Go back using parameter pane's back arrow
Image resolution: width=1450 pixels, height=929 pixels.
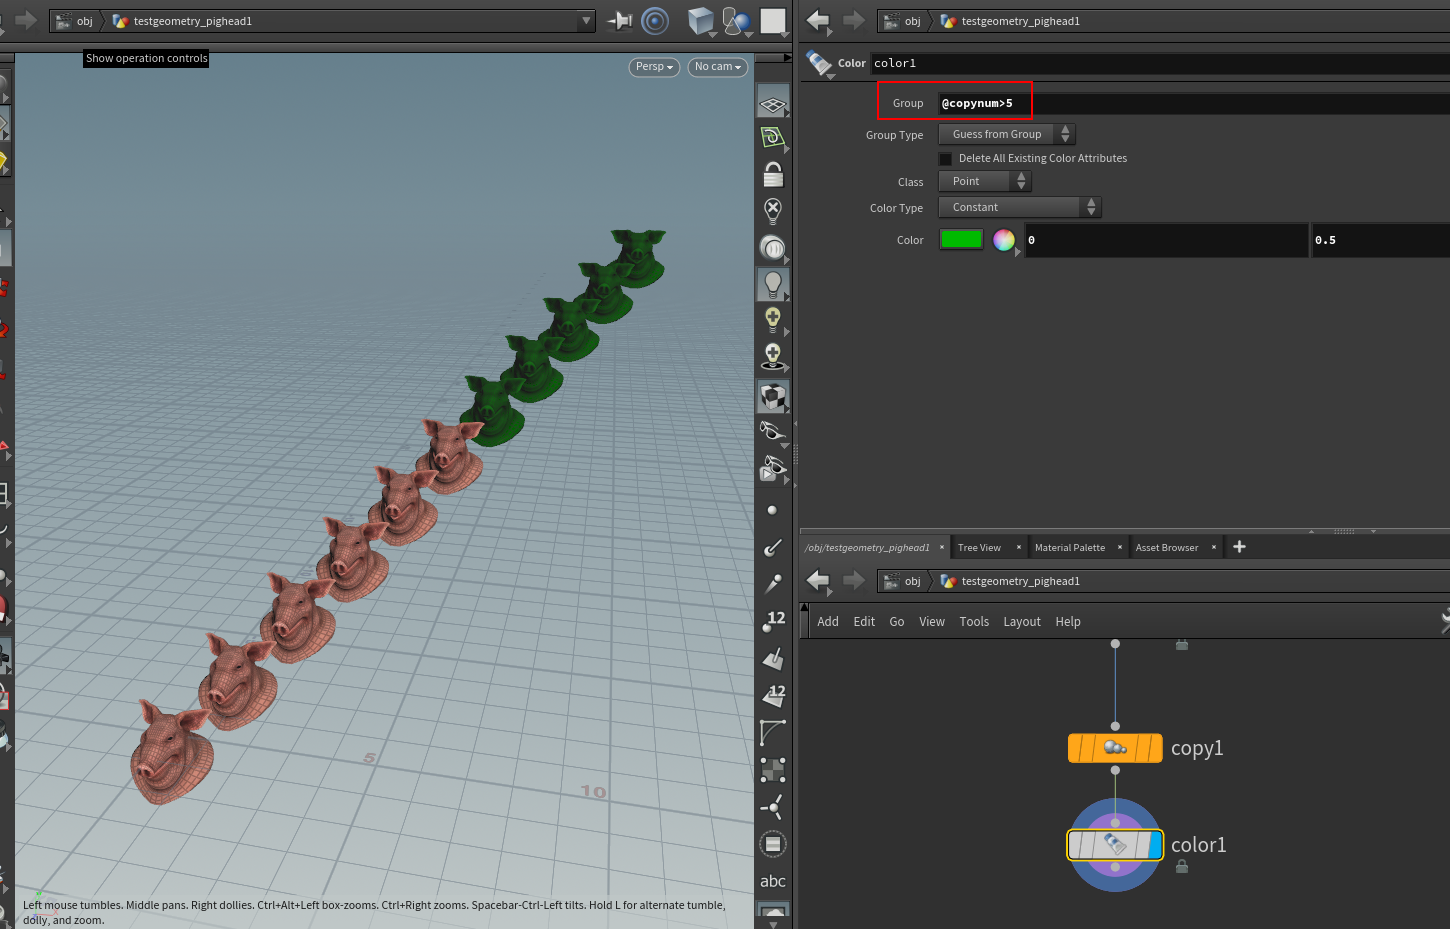click(818, 21)
